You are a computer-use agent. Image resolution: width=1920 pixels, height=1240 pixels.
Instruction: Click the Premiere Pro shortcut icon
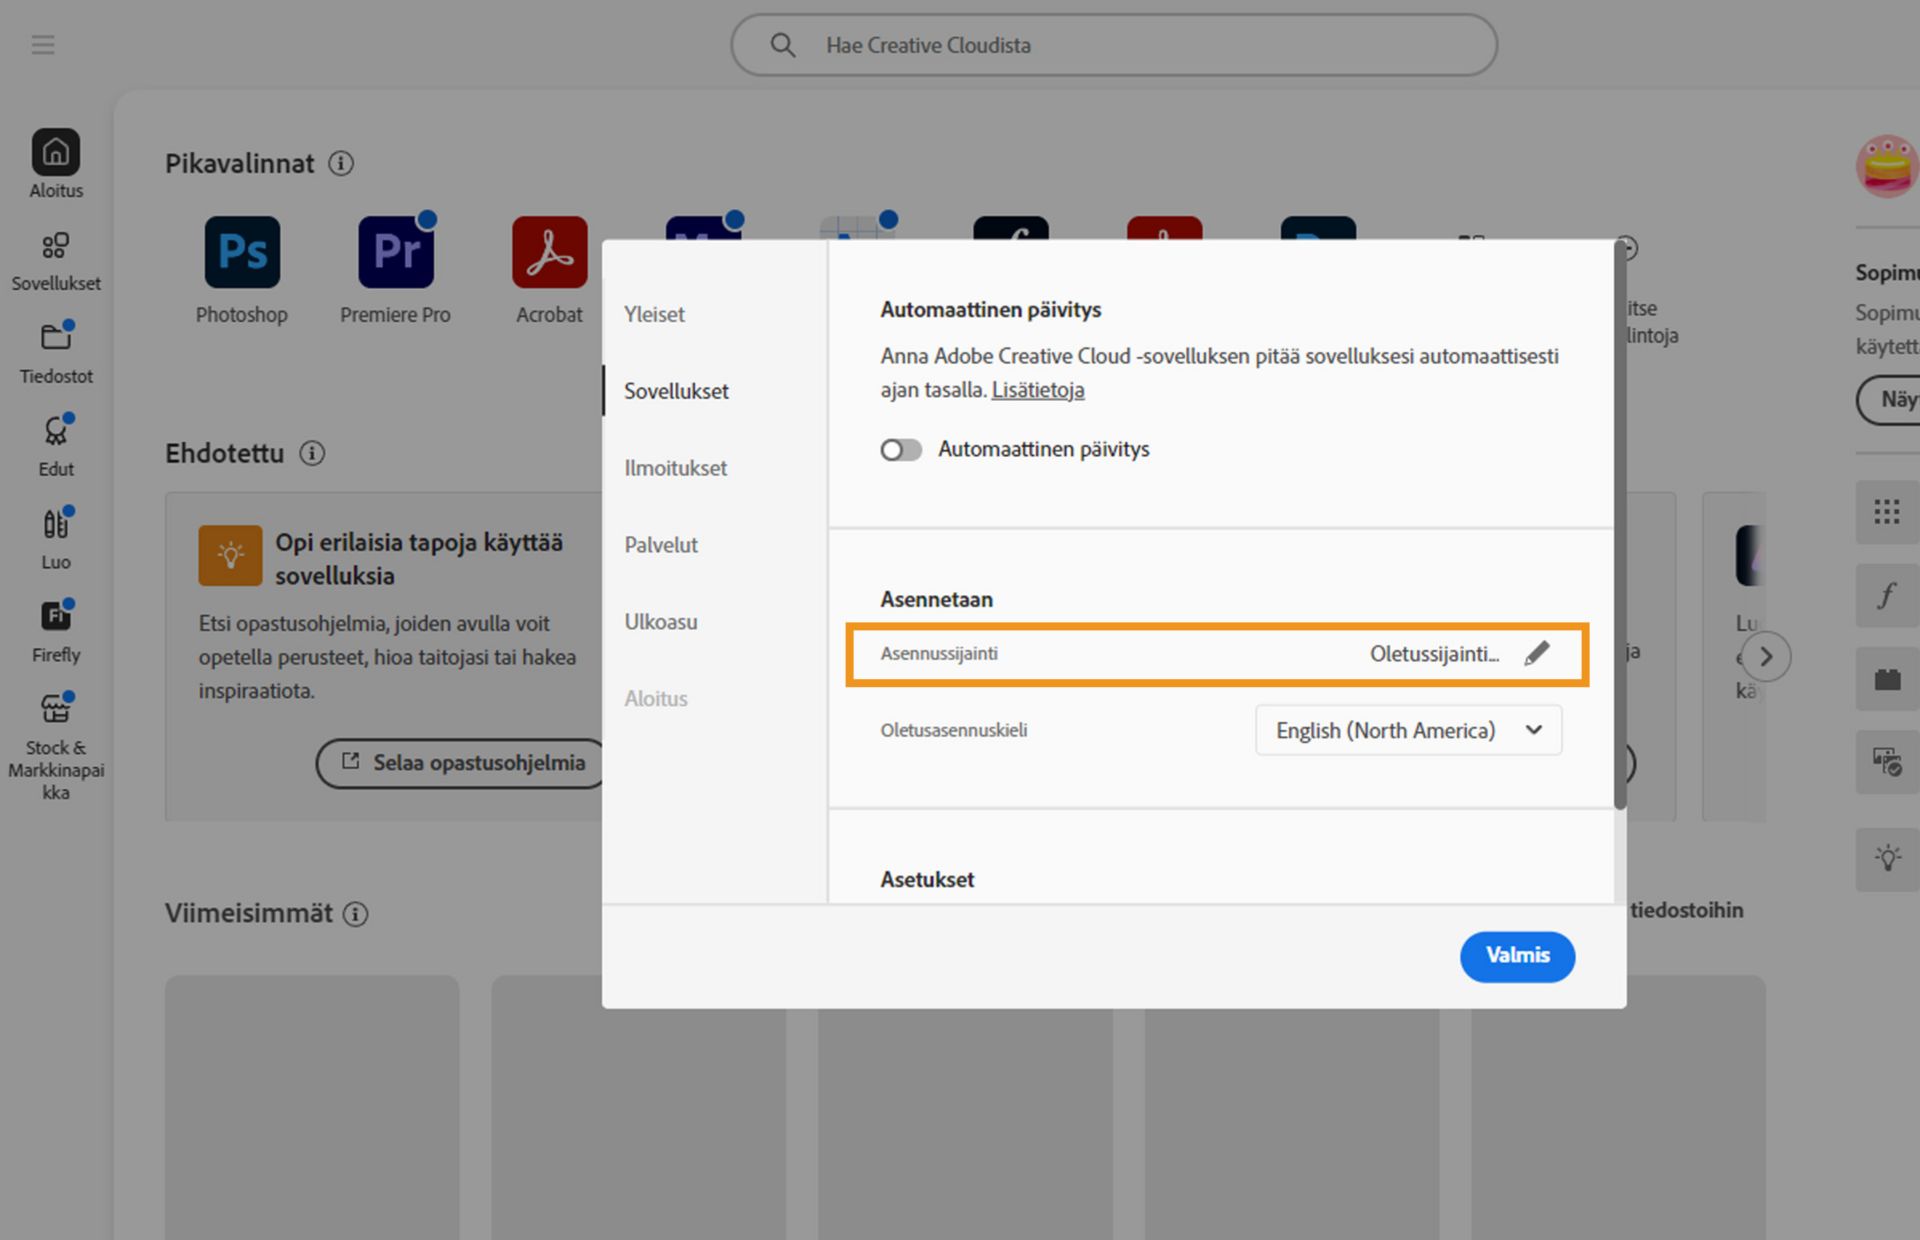pyautogui.click(x=396, y=253)
